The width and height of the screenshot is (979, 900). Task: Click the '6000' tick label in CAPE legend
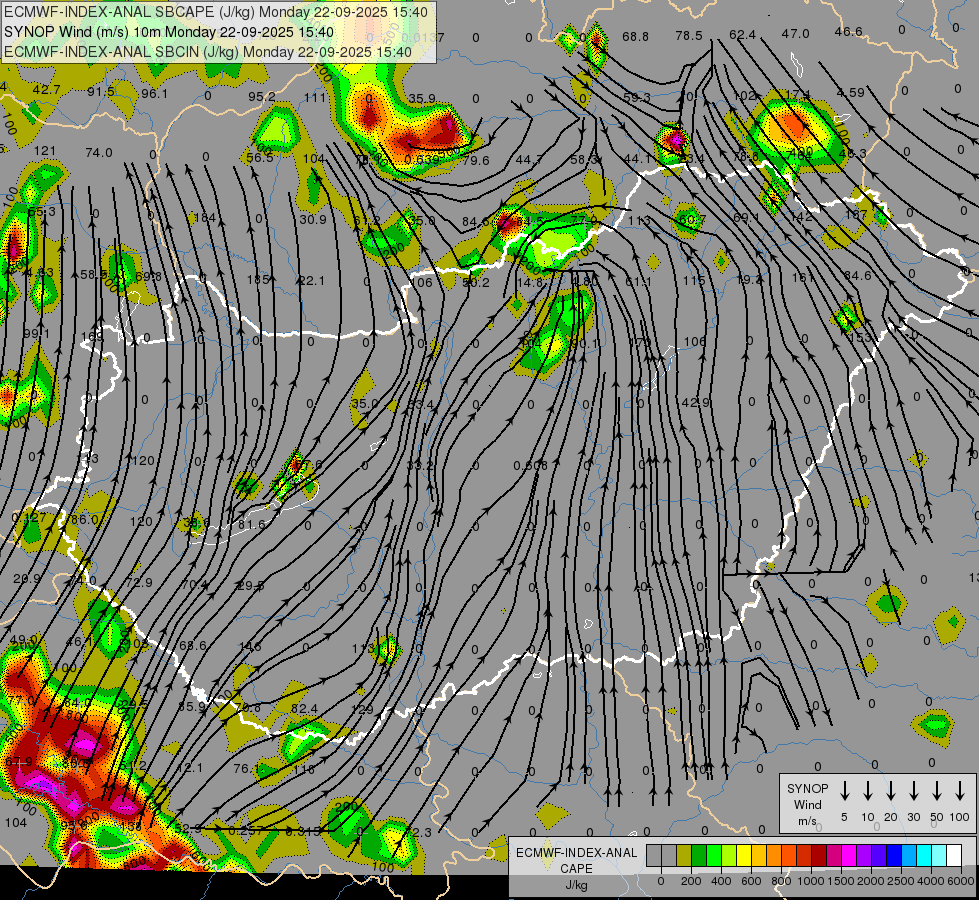[x=960, y=881]
